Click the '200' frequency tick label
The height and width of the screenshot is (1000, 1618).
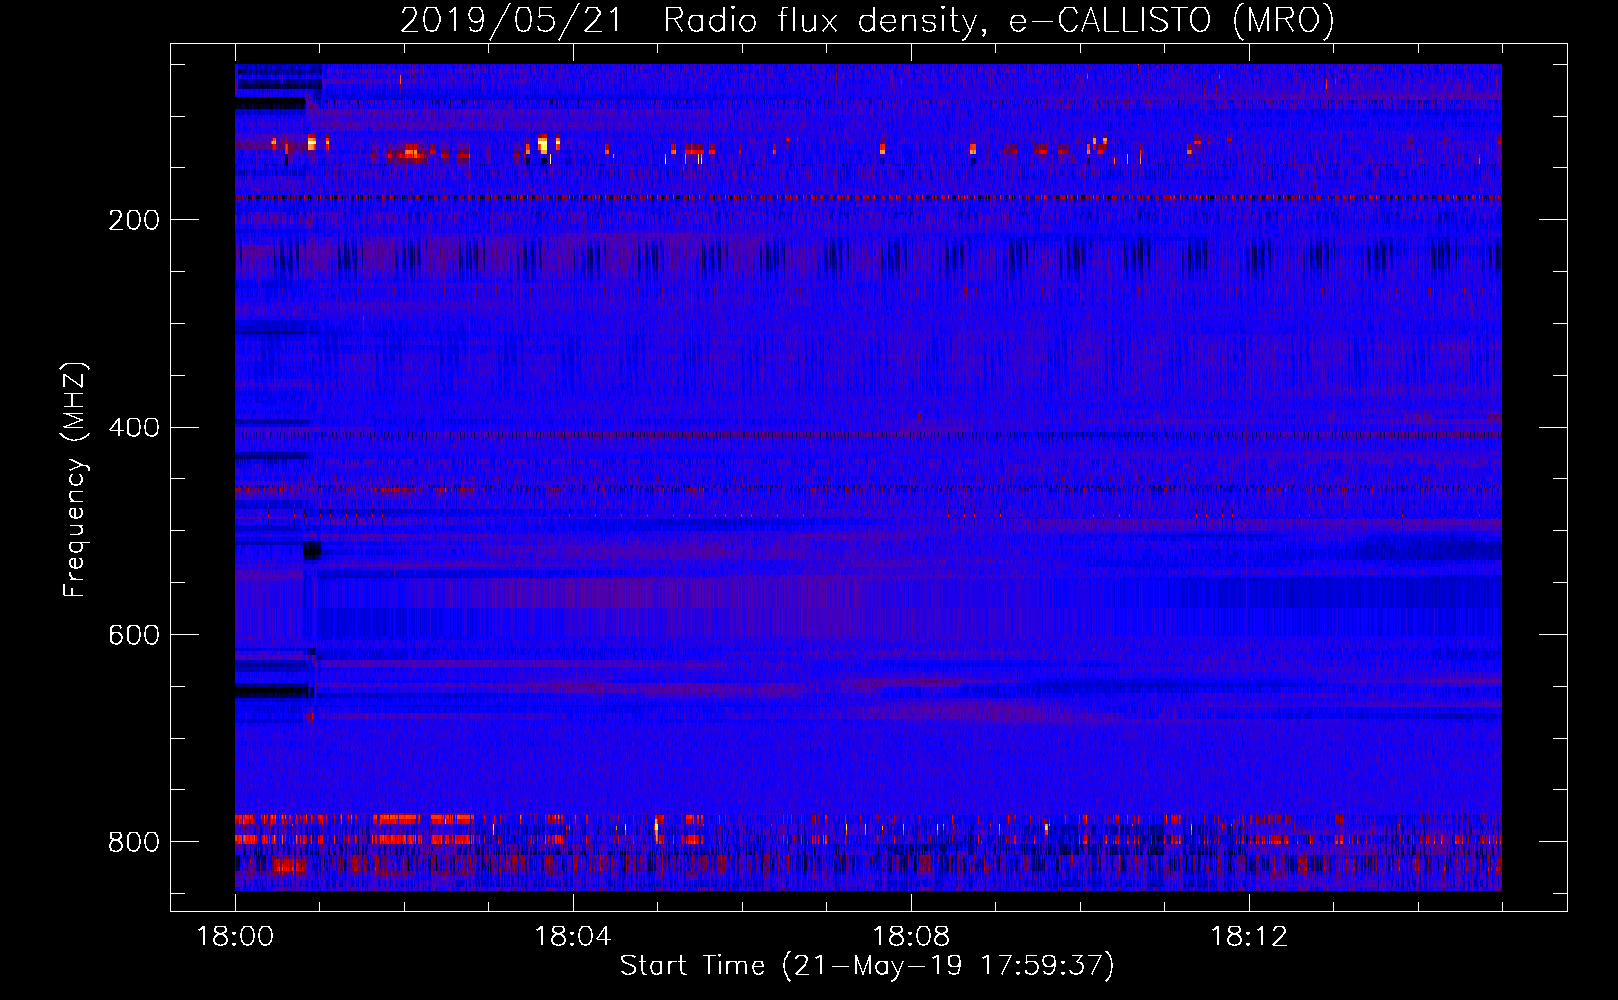click(x=134, y=220)
